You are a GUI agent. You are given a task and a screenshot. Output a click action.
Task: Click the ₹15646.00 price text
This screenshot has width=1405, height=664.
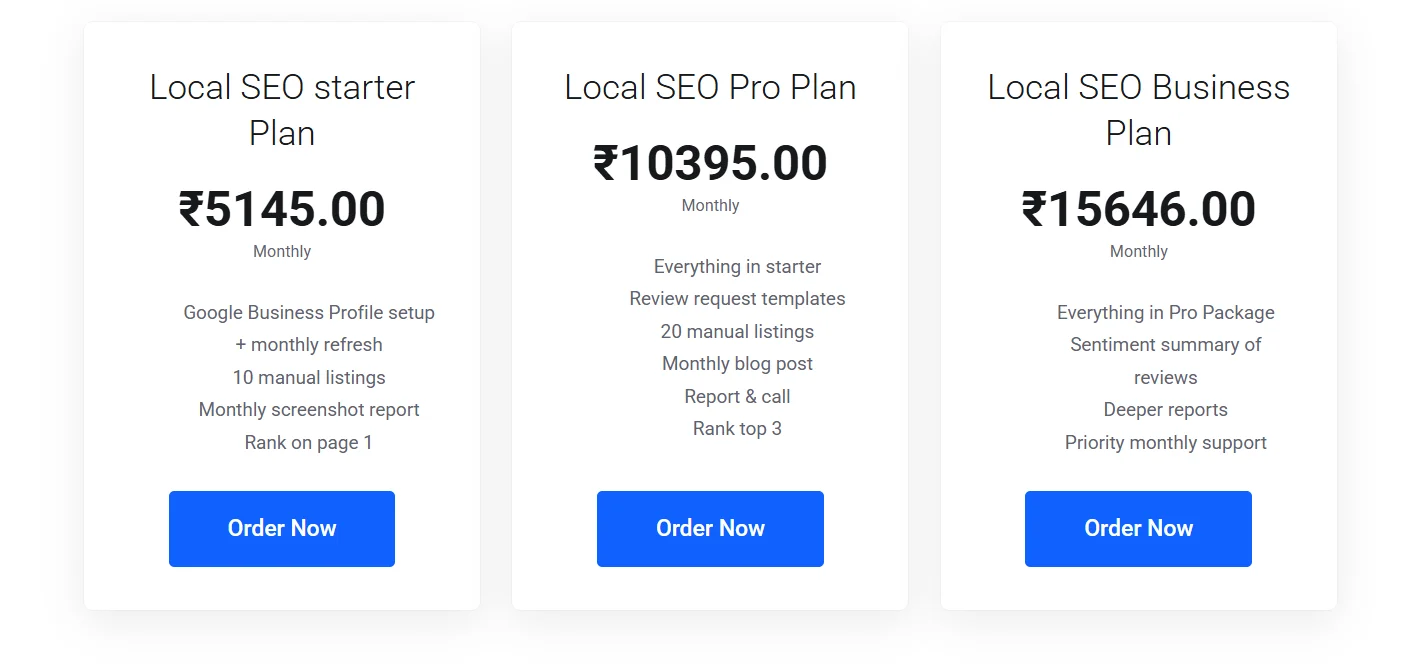tap(1138, 208)
